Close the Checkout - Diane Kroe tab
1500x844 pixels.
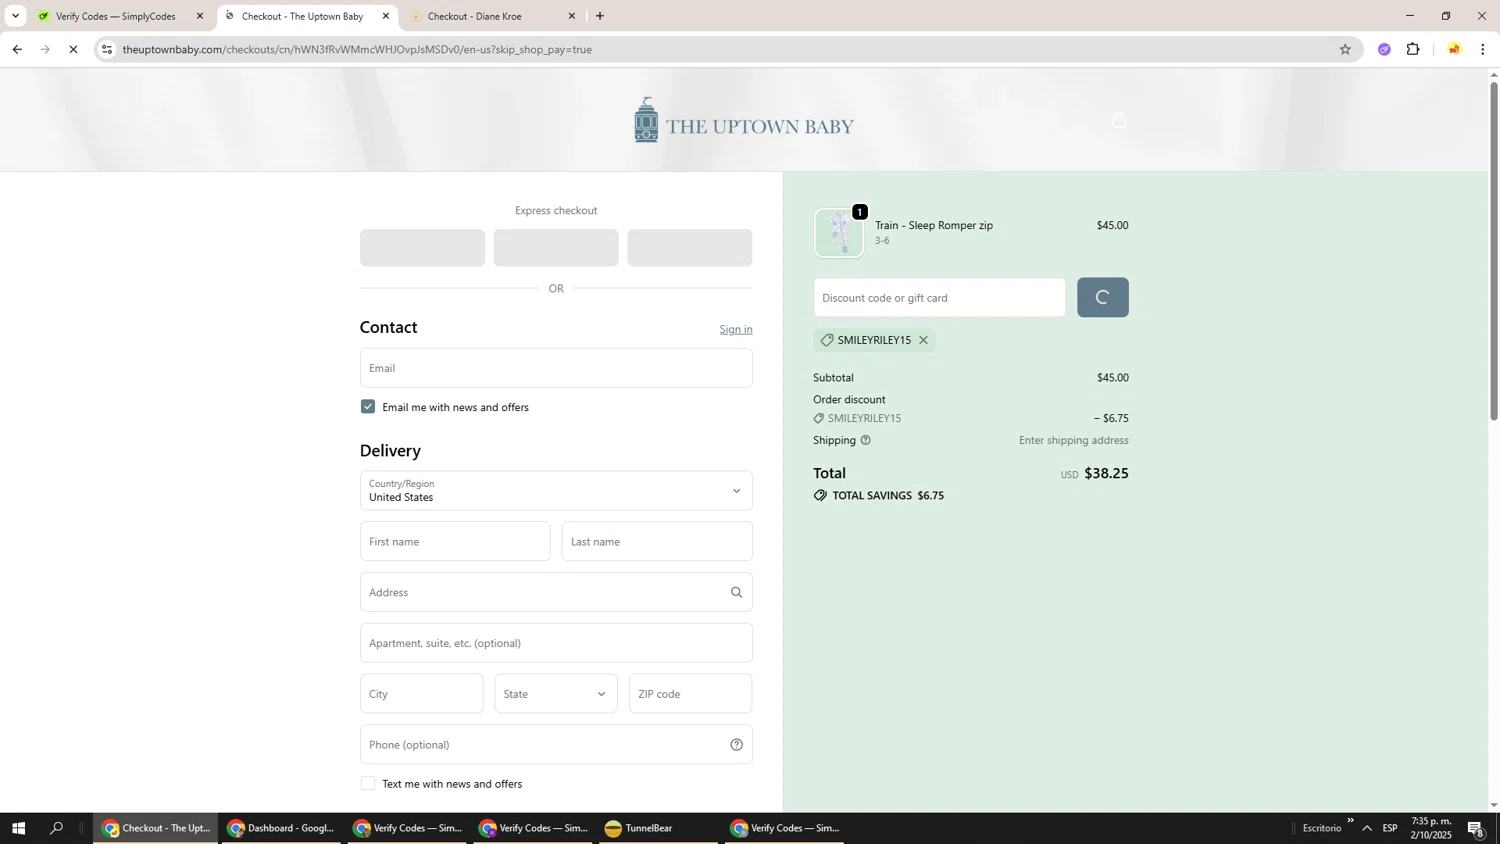coord(572,16)
